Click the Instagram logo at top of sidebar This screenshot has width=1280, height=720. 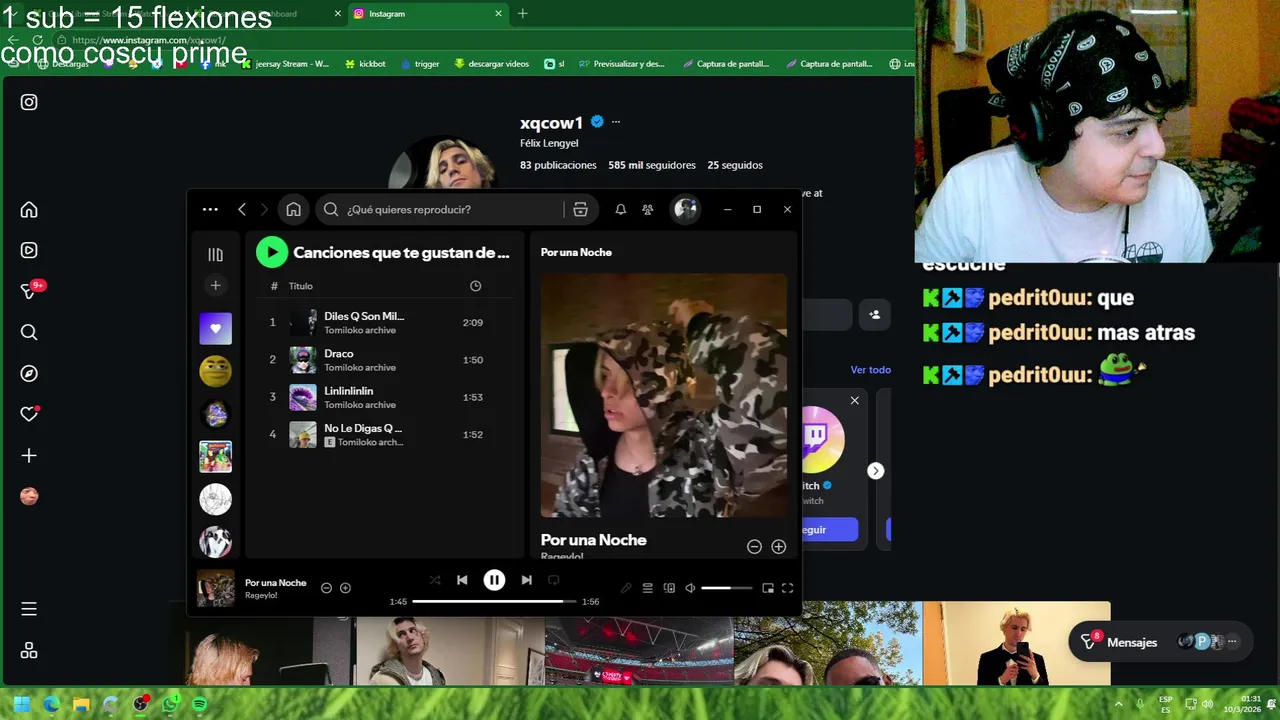coord(29,102)
